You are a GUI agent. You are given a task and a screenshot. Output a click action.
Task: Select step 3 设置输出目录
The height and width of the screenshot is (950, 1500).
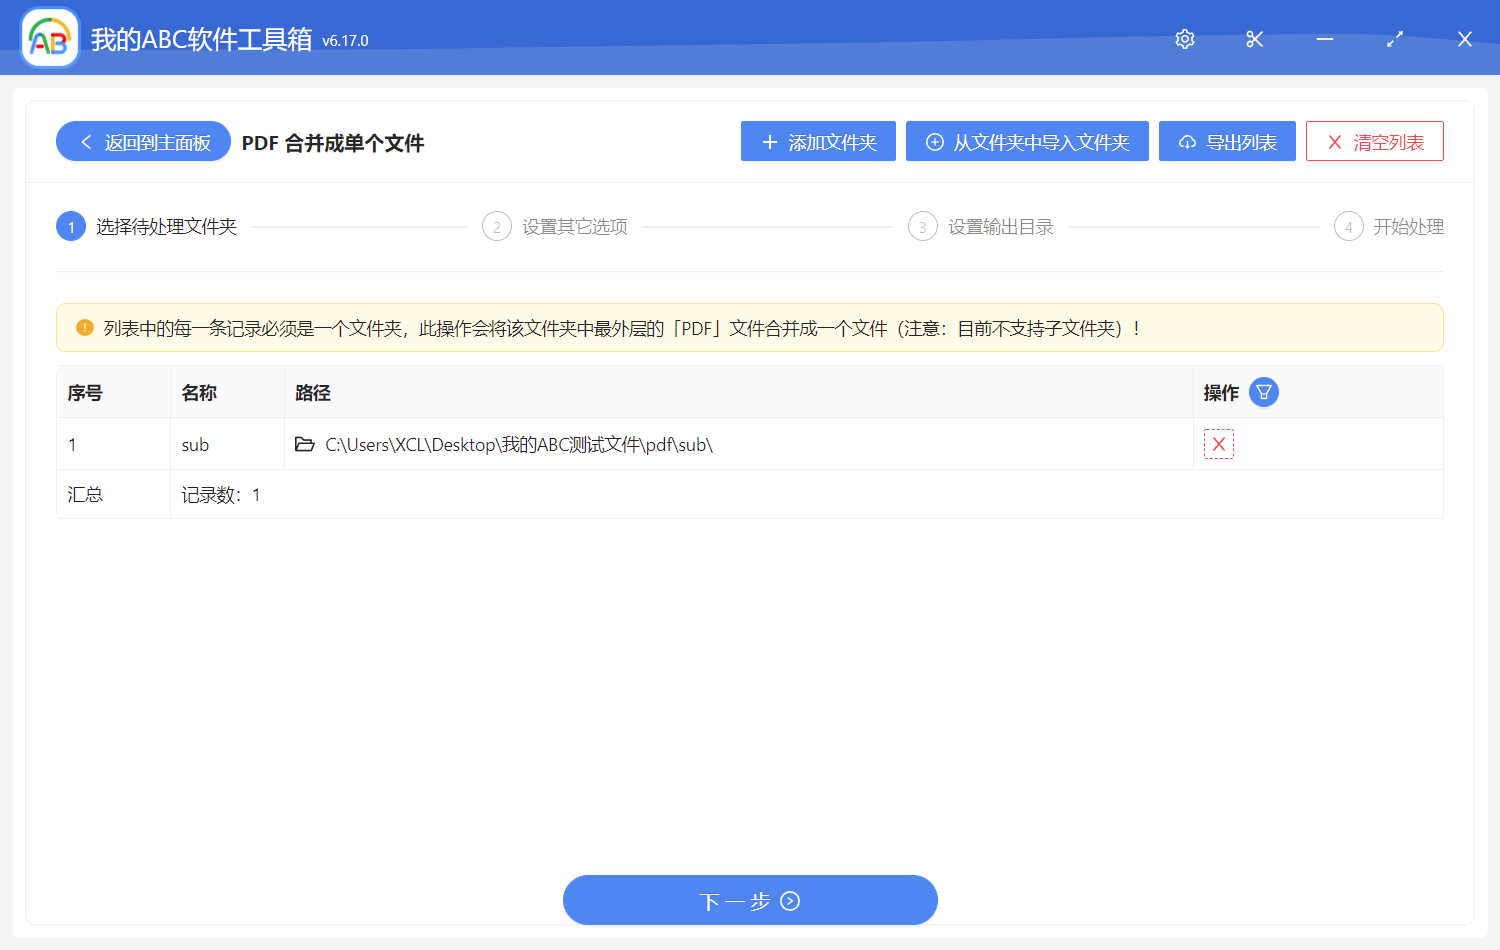pos(981,226)
